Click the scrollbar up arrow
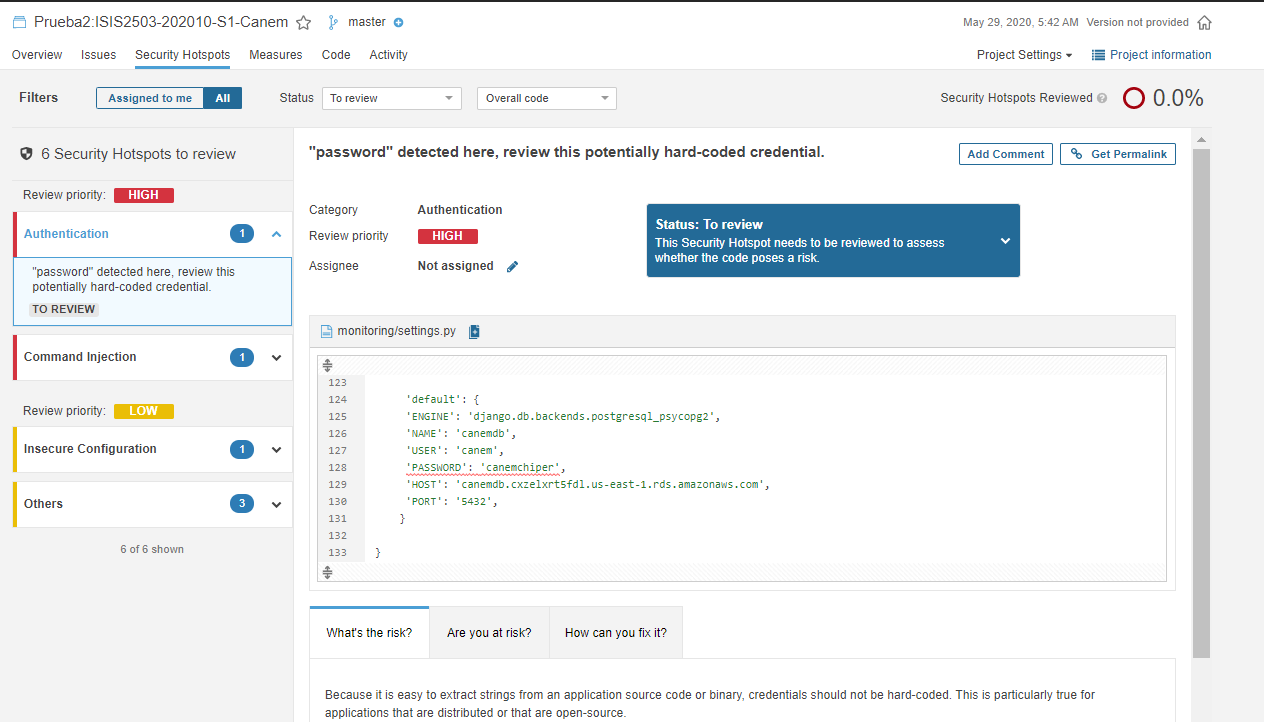This screenshot has width=1264, height=722. tap(1201, 139)
